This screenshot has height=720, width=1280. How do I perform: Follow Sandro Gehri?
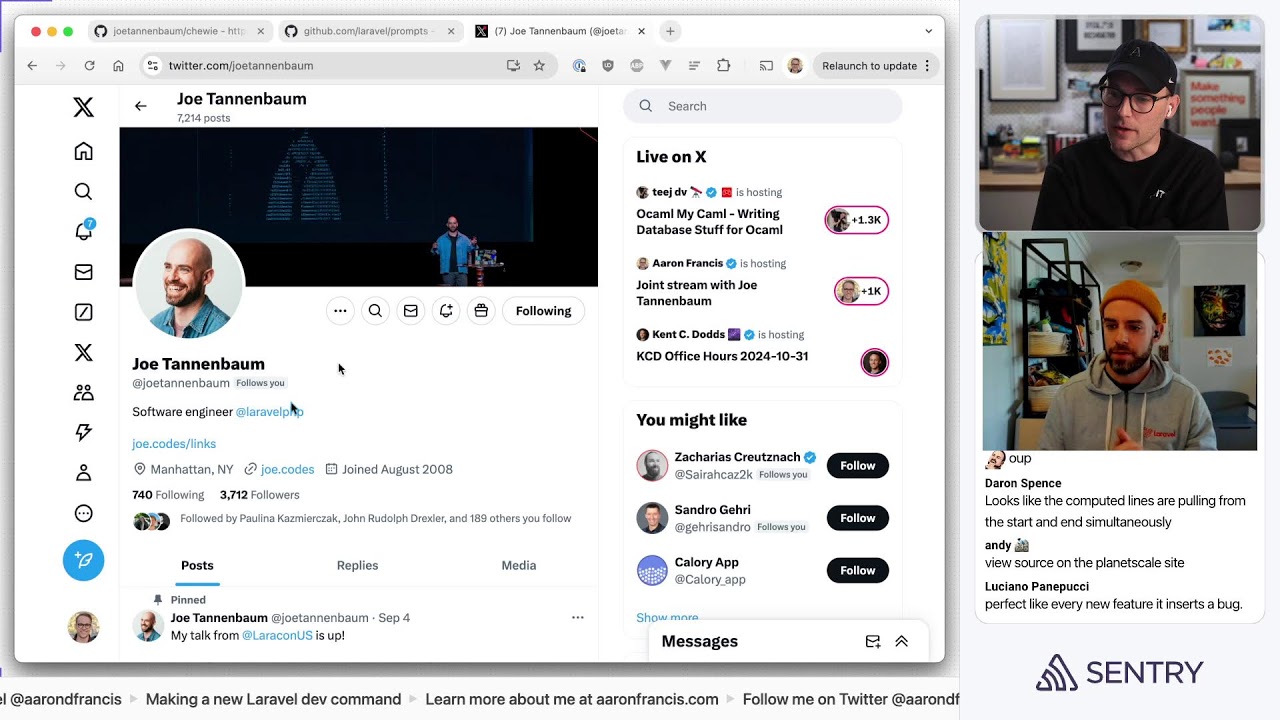pyautogui.click(x=858, y=518)
